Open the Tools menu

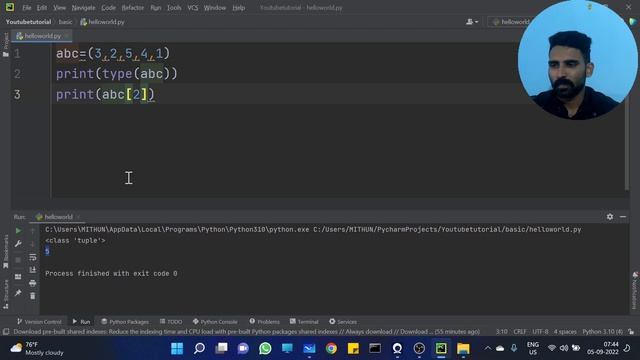coord(174,8)
